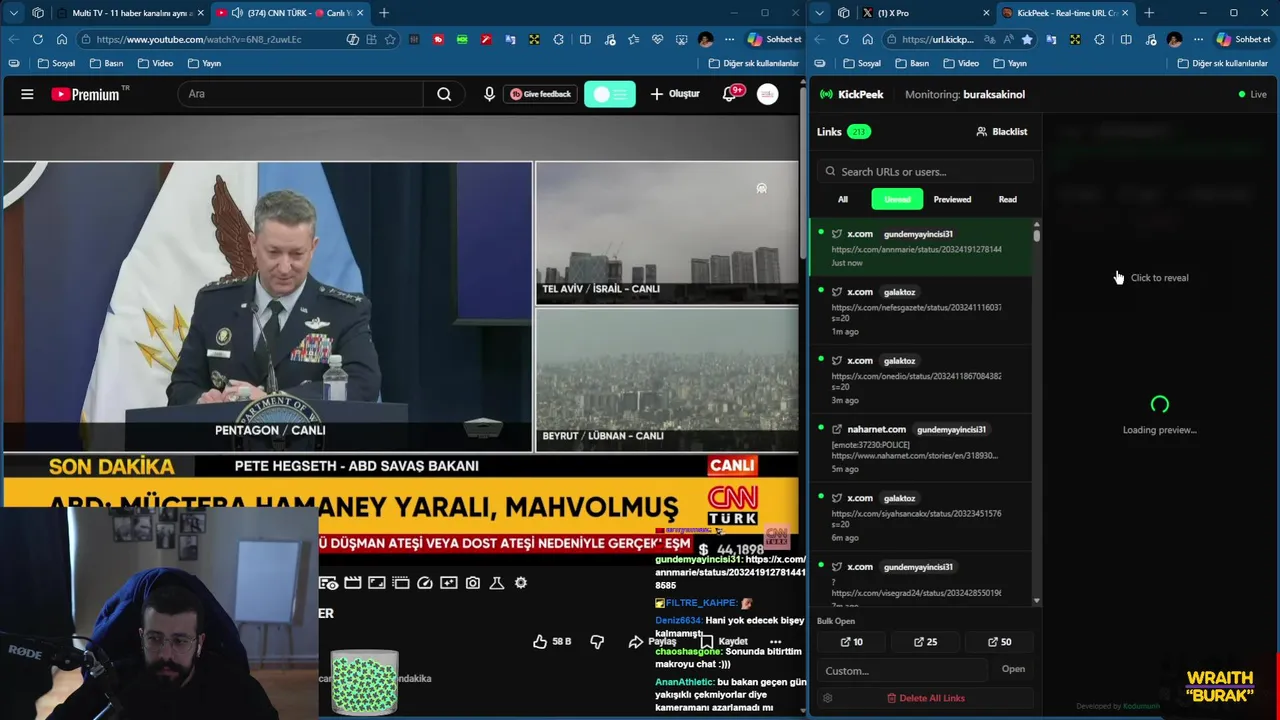Select the Previewed filter tab
This screenshot has height=720, width=1280.
click(x=952, y=199)
